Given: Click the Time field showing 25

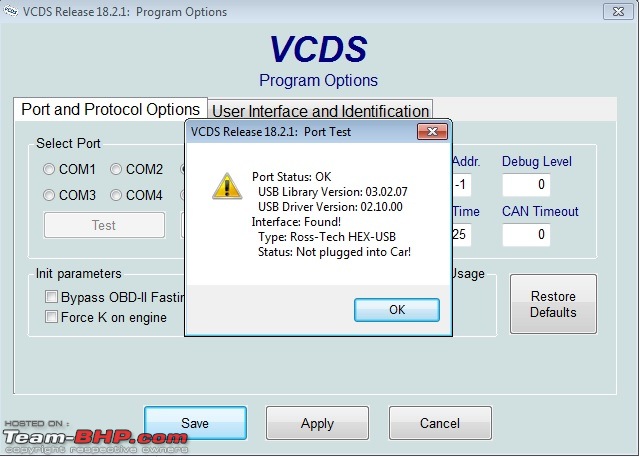Looking at the screenshot, I should (x=462, y=234).
